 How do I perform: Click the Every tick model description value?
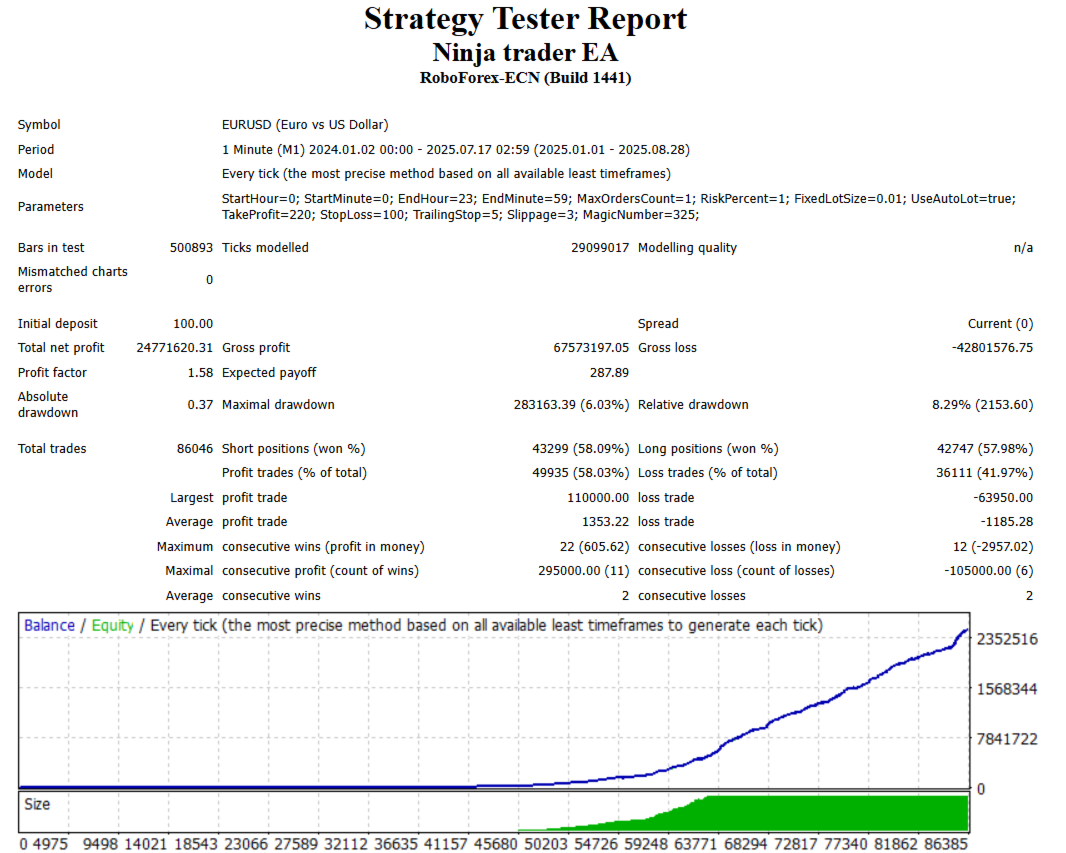pyautogui.click(x=446, y=174)
